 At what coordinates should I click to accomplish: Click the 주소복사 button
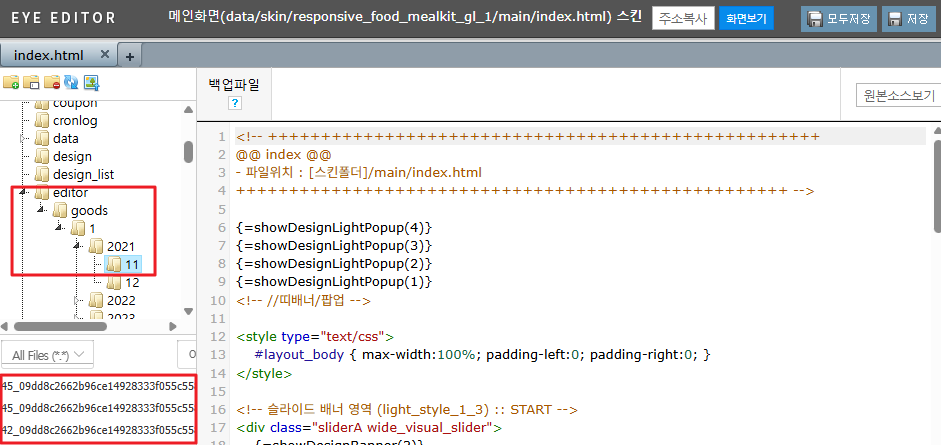point(683,19)
